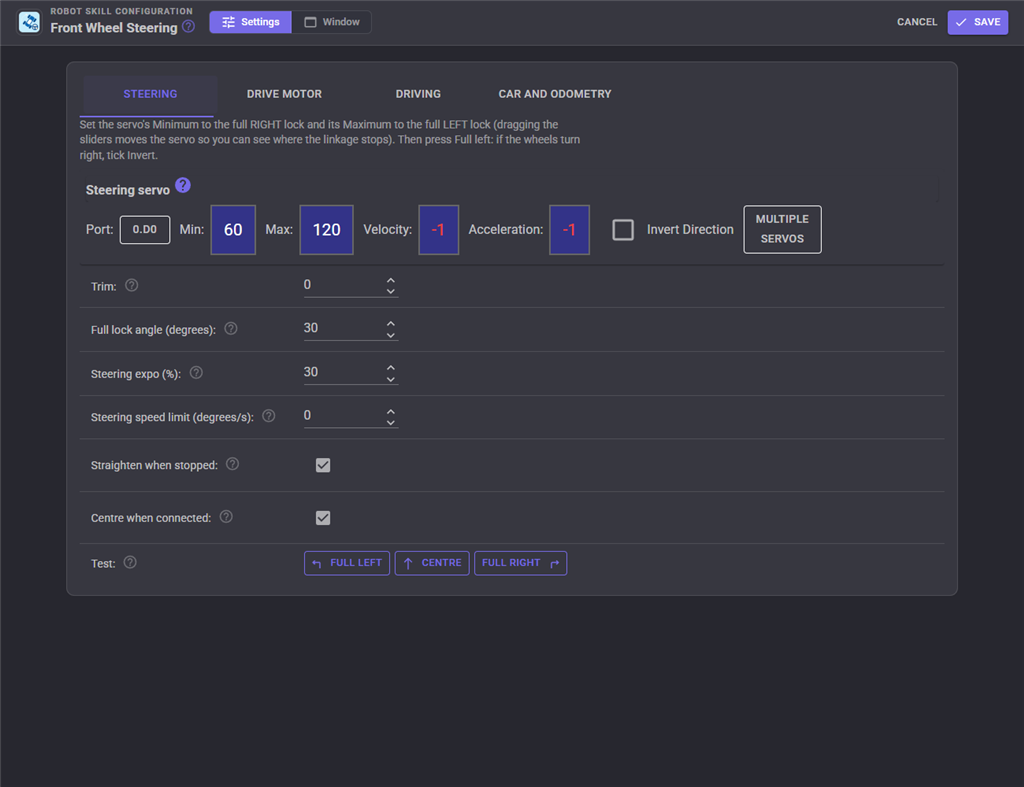
Task: Show help for Straighten when stopped
Action: coord(232,464)
